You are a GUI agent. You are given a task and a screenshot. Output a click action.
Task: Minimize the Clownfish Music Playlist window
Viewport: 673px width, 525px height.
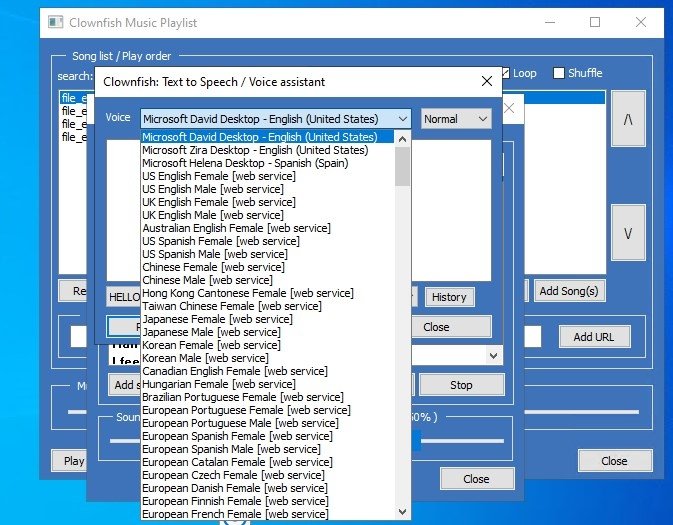click(550, 22)
